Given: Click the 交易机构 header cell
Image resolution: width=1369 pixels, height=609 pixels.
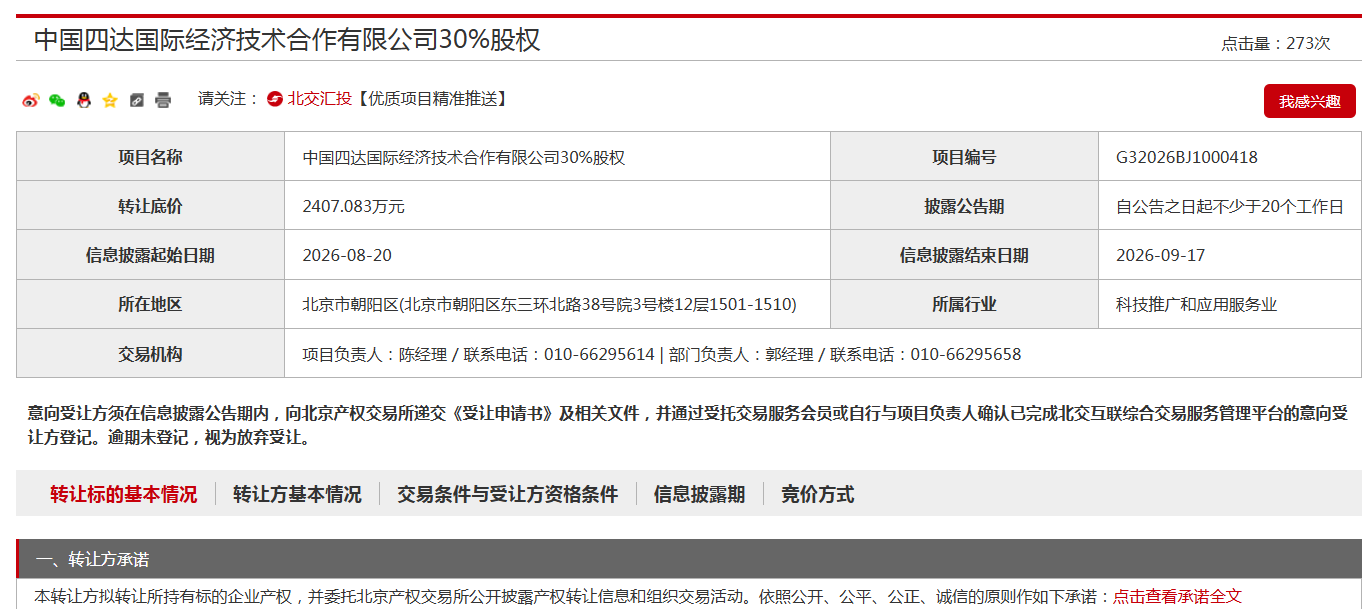Looking at the screenshot, I should tap(150, 354).
